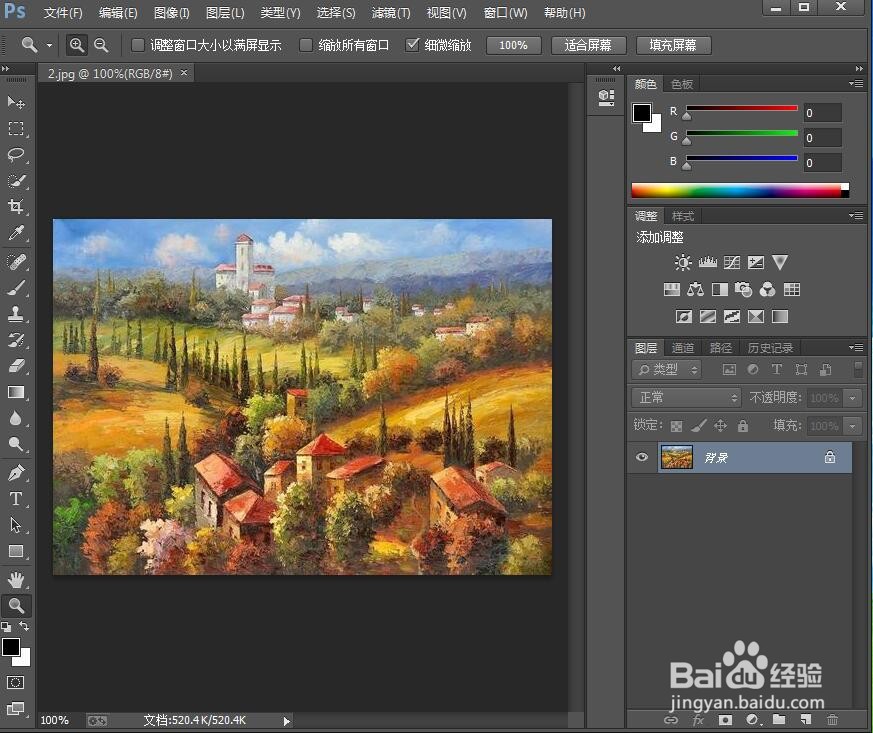Switch to the 通道 tab
Screen dimensions: 873x733
(x=683, y=348)
